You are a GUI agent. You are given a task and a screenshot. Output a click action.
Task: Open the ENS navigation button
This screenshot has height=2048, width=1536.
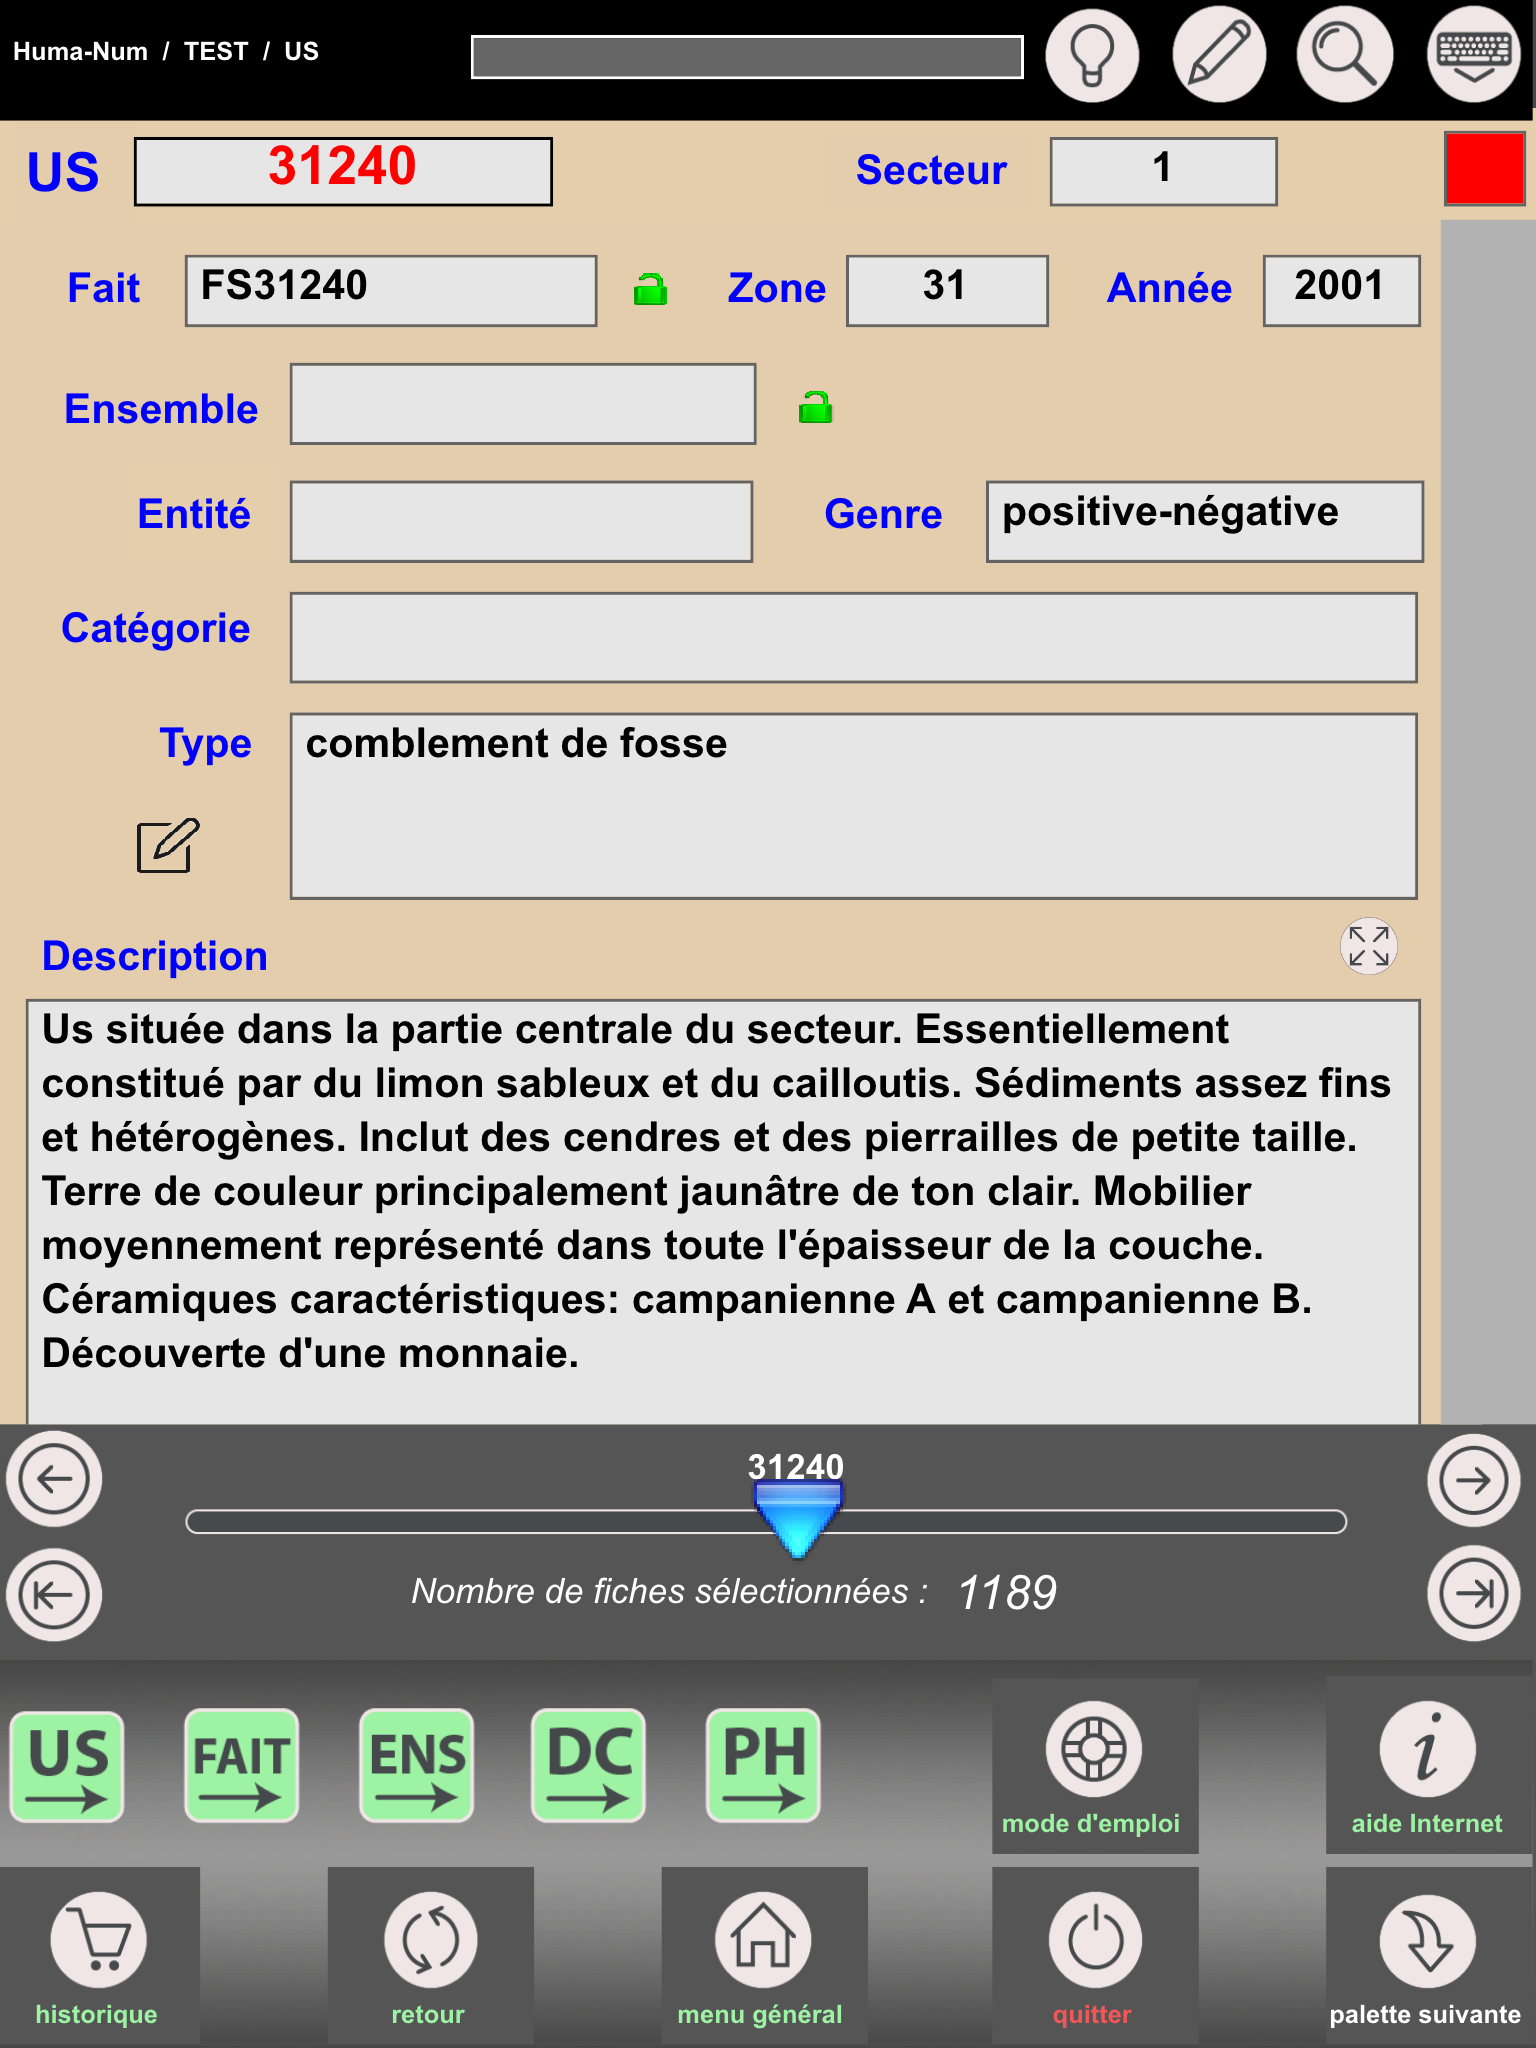pos(416,1766)
